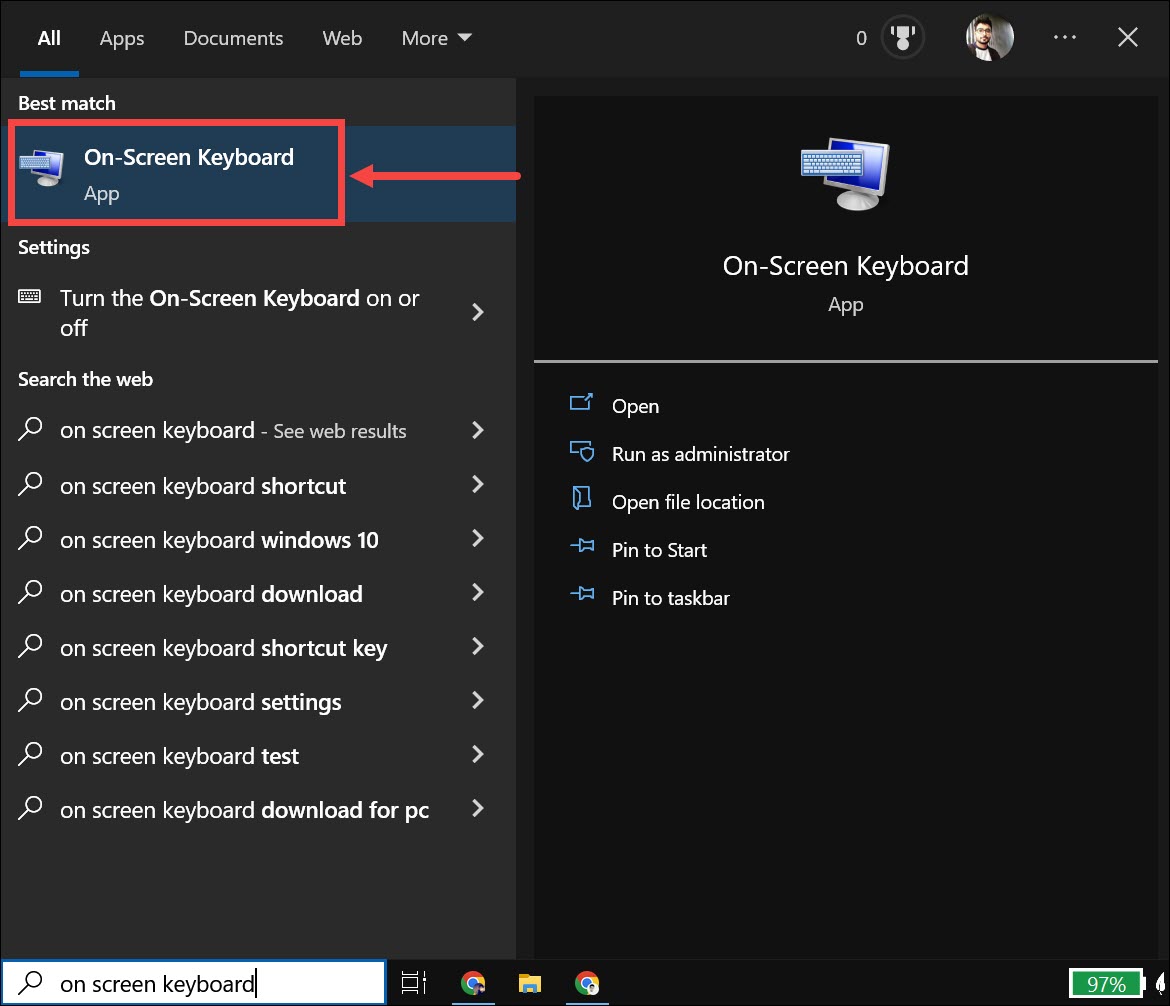Image resolution: width=1170 pixels, height=1006 pixels.
Task: Open the More filter dropdown
Action: click(x=435, y=38)
